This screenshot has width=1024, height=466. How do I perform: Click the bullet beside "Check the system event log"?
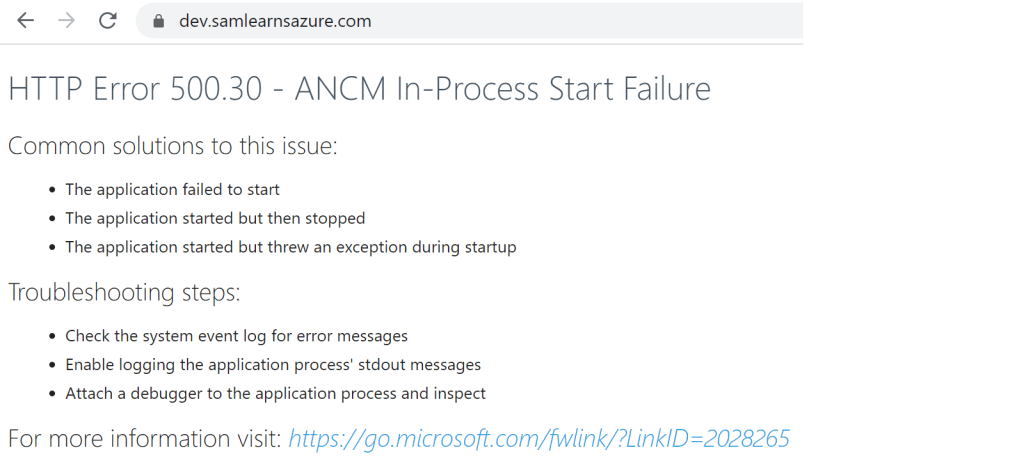pos(52,337)
